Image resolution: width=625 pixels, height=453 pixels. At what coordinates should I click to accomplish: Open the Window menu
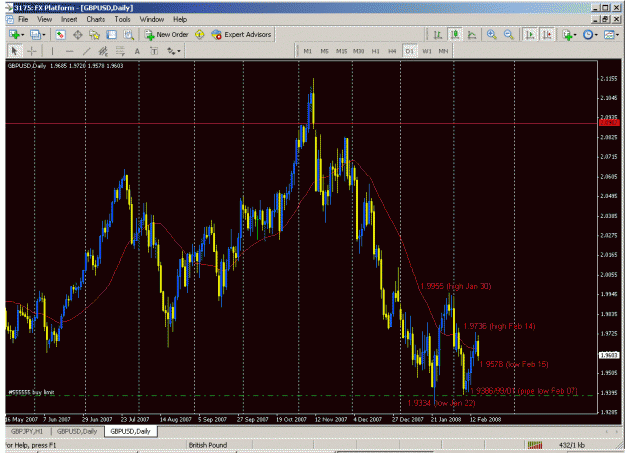151,19
